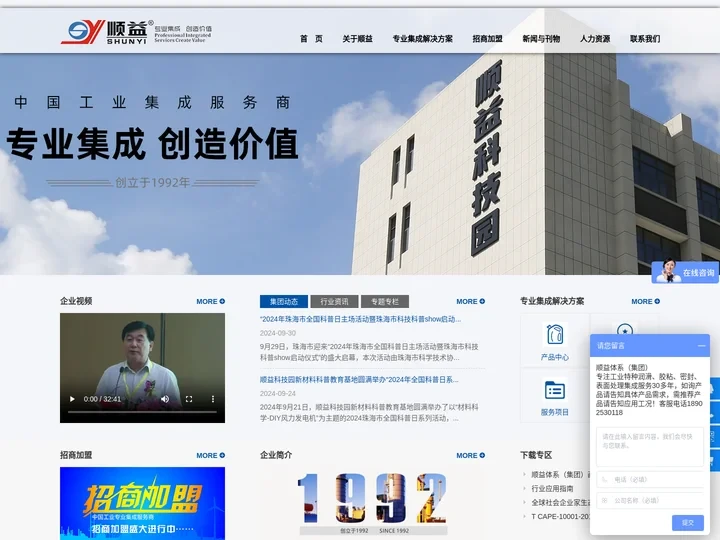
Task: Click MORE next to 企业视频
Action: (x=211, y=301)
